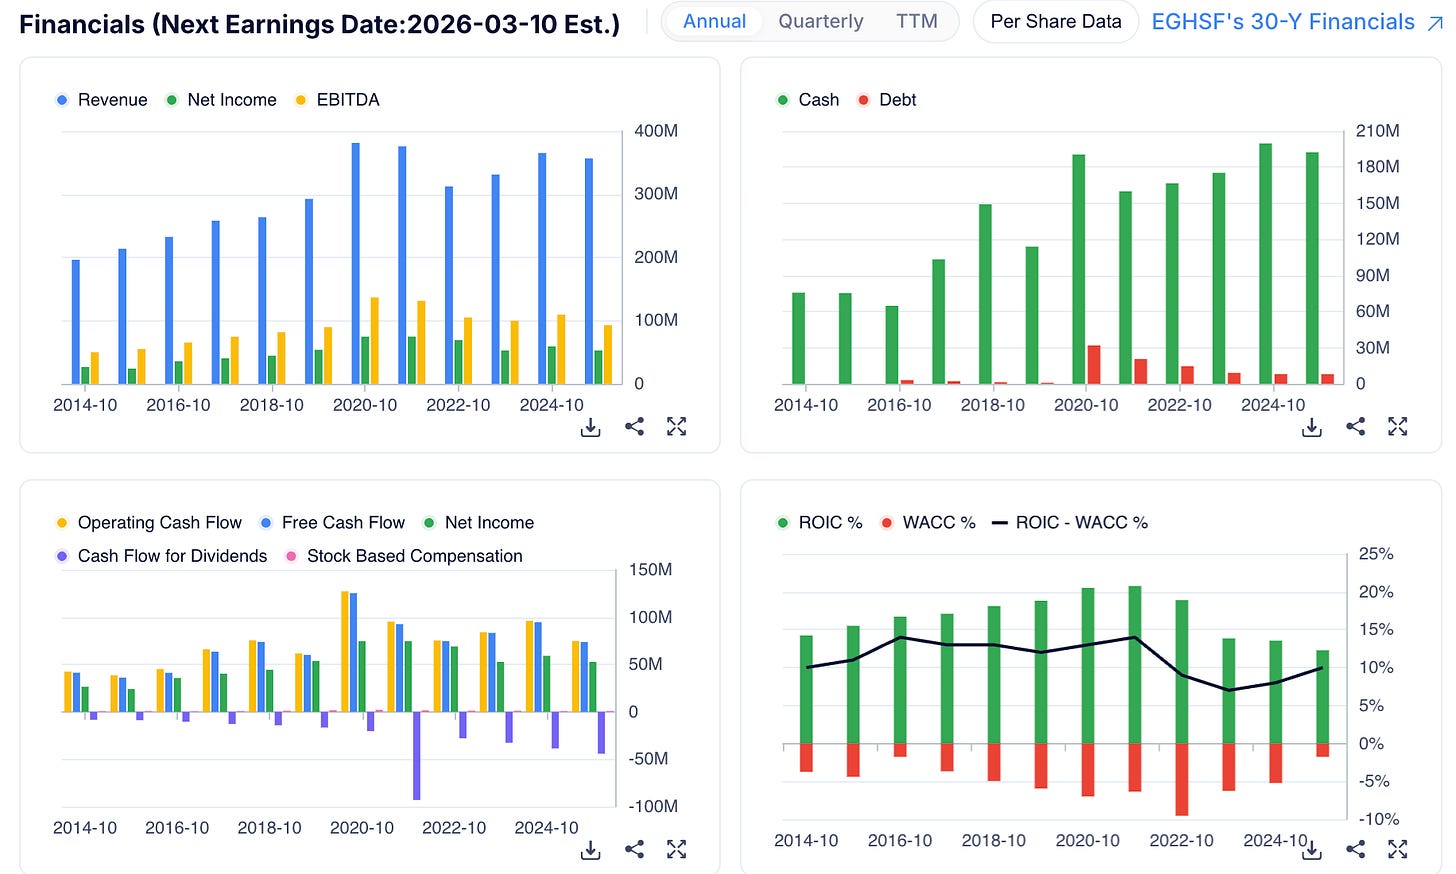Select the Annual tab

pos(714,21)
